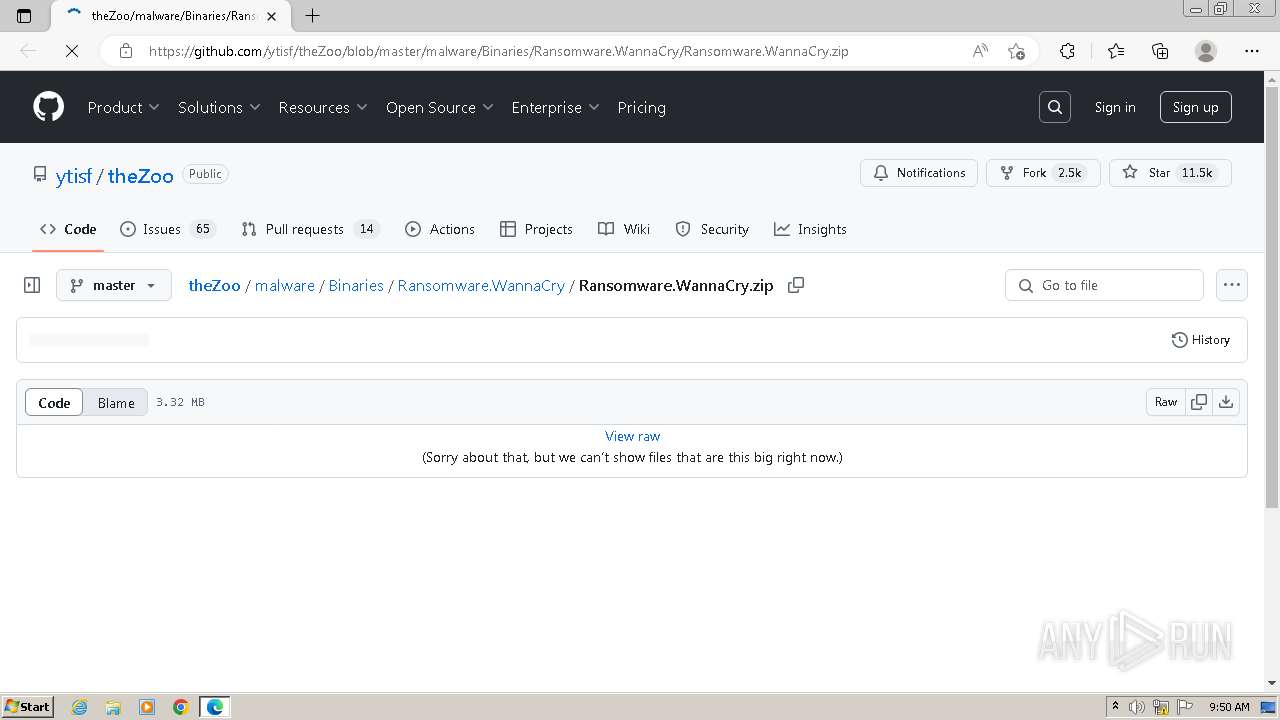Copy file path icon next to Ransomware.WannaCry.zip

[796, 285]
